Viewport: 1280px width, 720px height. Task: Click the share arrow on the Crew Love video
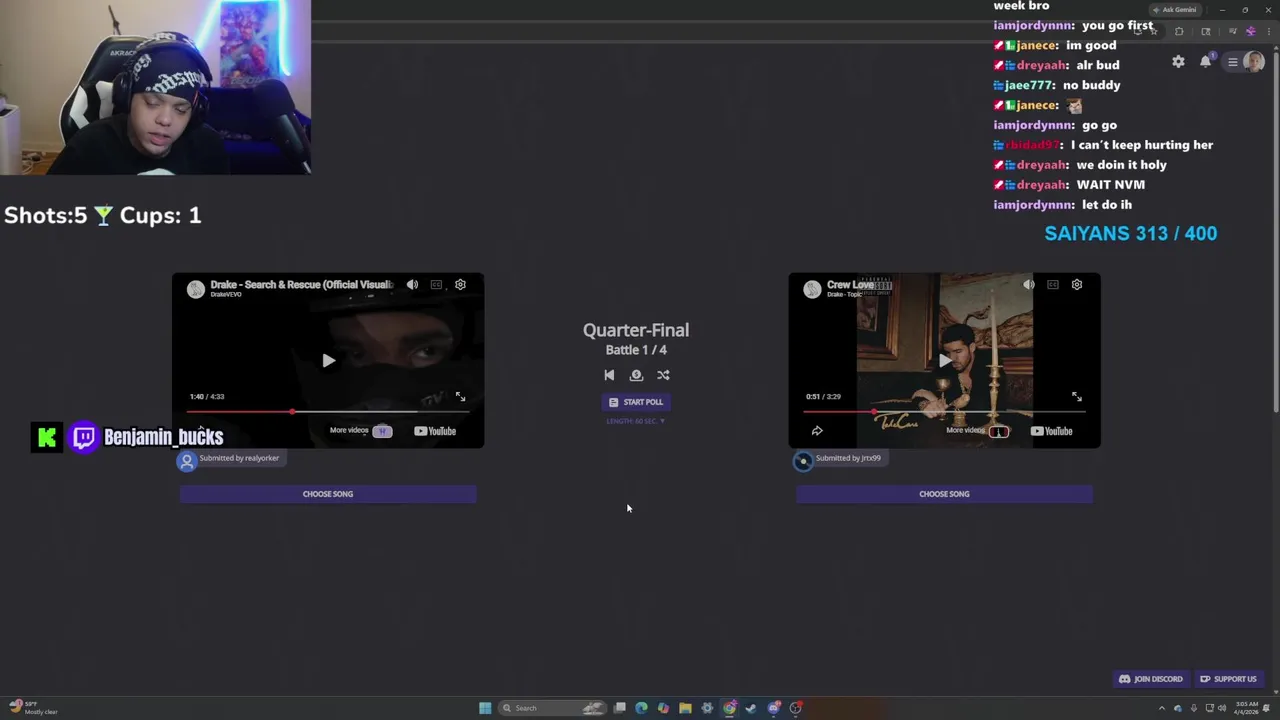[x=817, y=431]
